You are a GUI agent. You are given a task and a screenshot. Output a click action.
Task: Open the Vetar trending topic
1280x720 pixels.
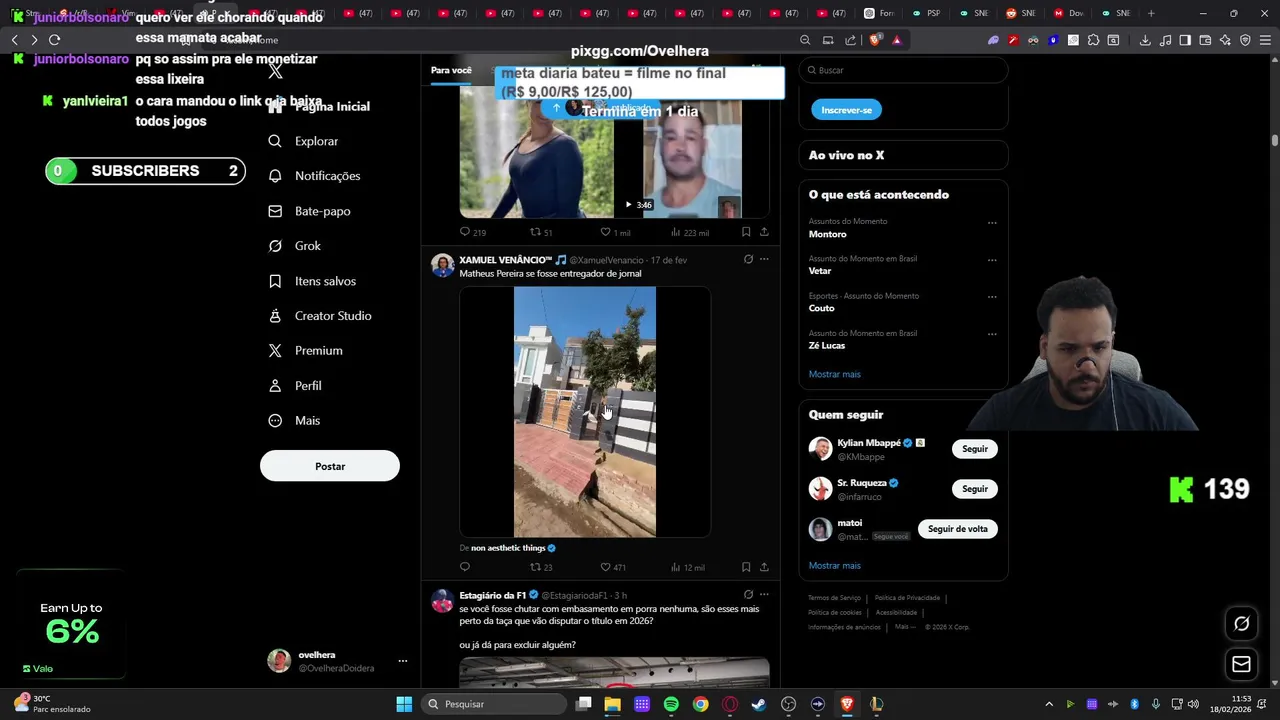pyautogui.click(x=820, y=271)
